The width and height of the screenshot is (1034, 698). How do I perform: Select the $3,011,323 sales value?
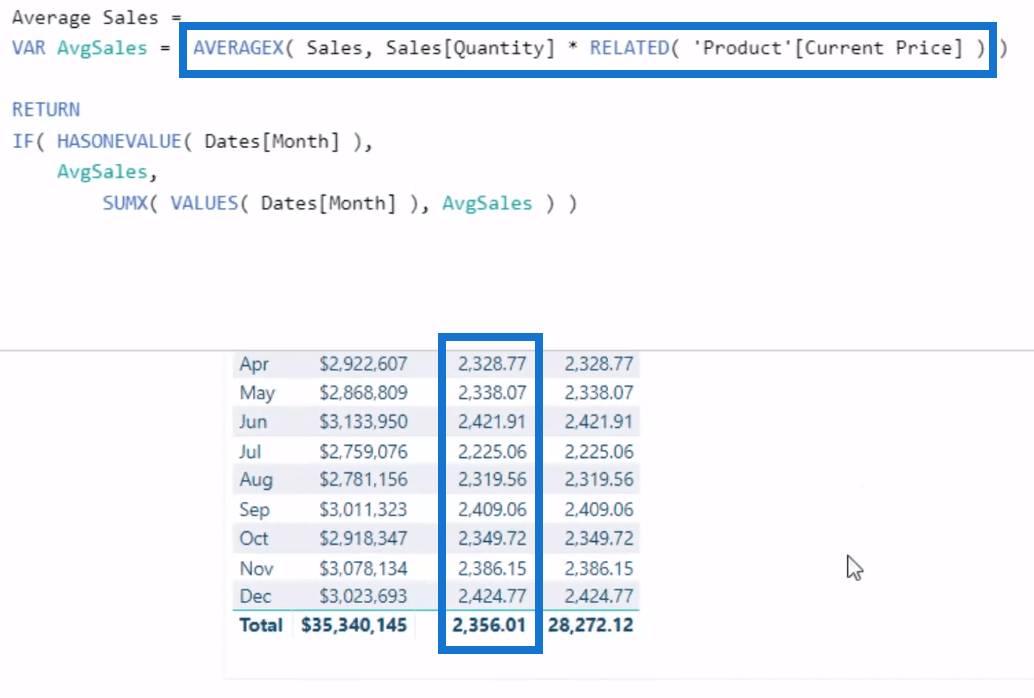(x=363, y=509)
